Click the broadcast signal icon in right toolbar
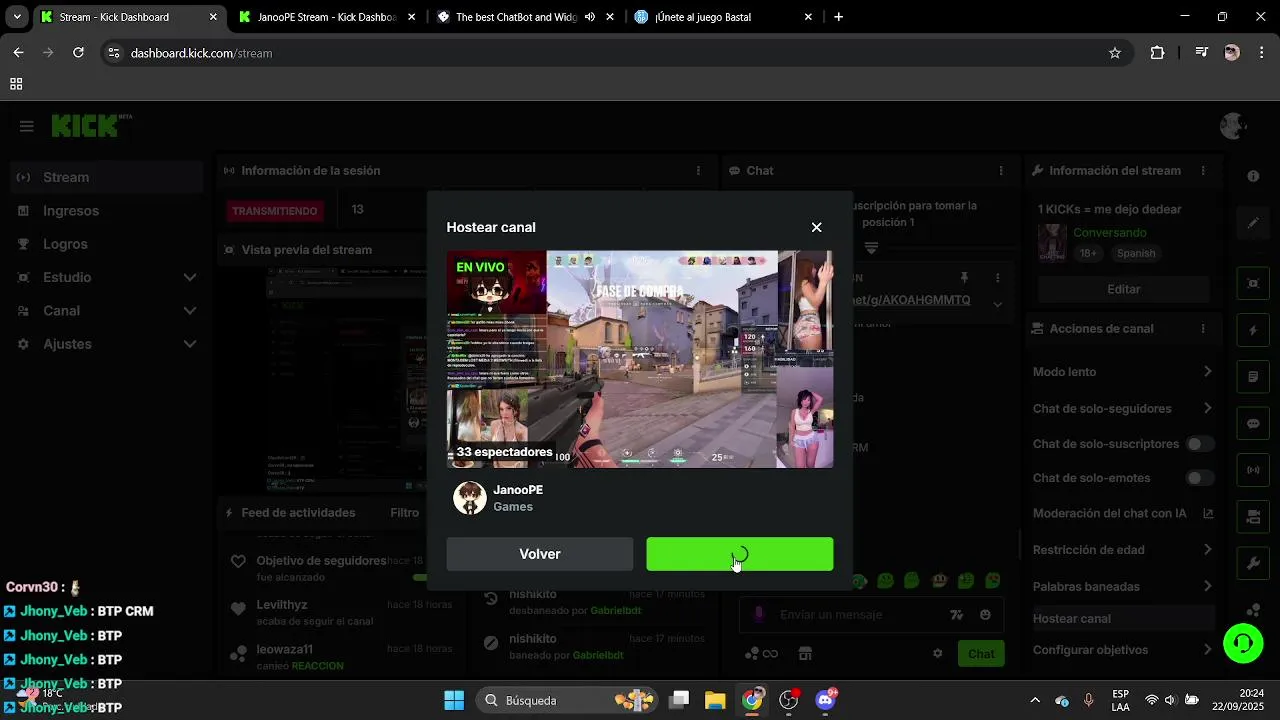This screenshot has height=720, width=1280. 1253,470
